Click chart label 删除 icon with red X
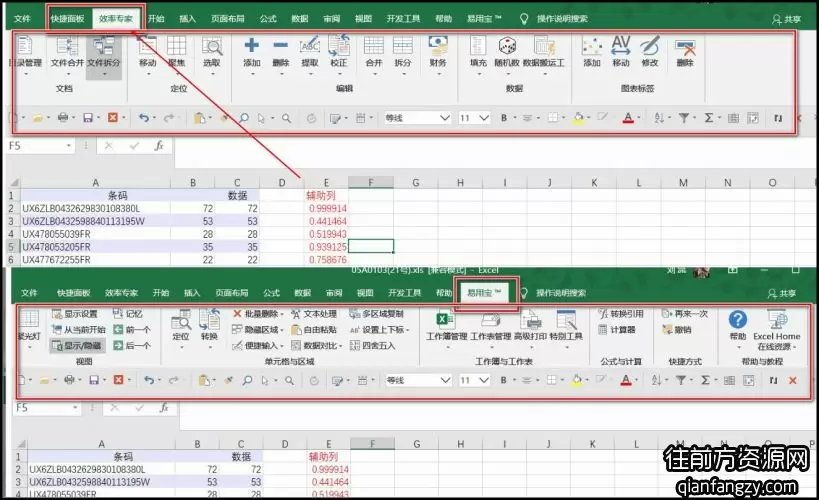This screenshot has width=819, height=500. (x=685, y=47)
